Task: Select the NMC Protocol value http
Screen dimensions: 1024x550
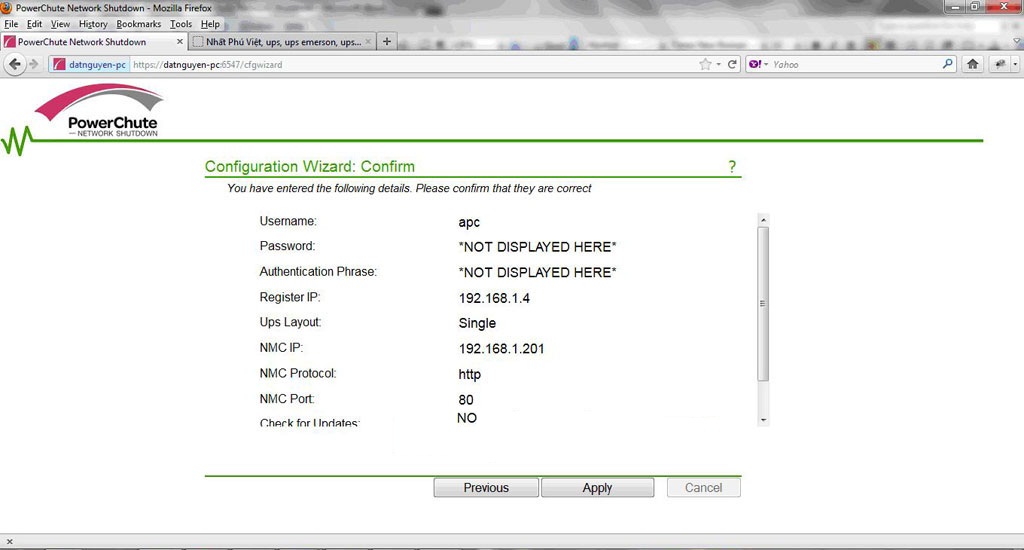Action: point(470,374)
